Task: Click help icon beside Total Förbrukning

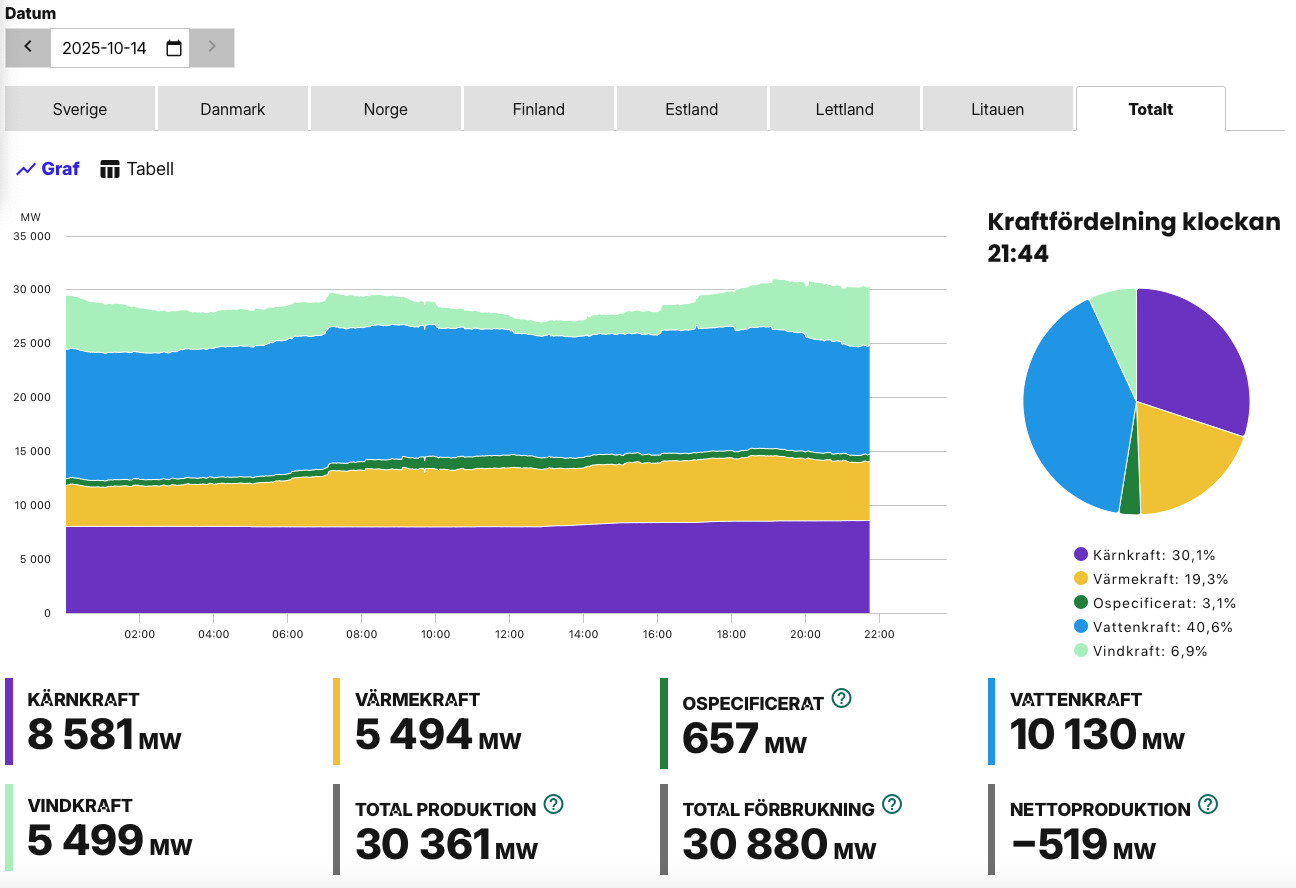Action: (892, 804)
